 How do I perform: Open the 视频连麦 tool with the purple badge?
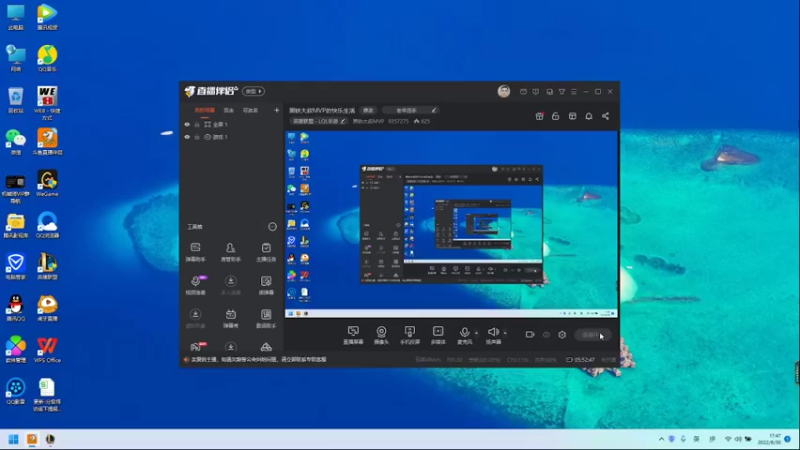(195, 285)
